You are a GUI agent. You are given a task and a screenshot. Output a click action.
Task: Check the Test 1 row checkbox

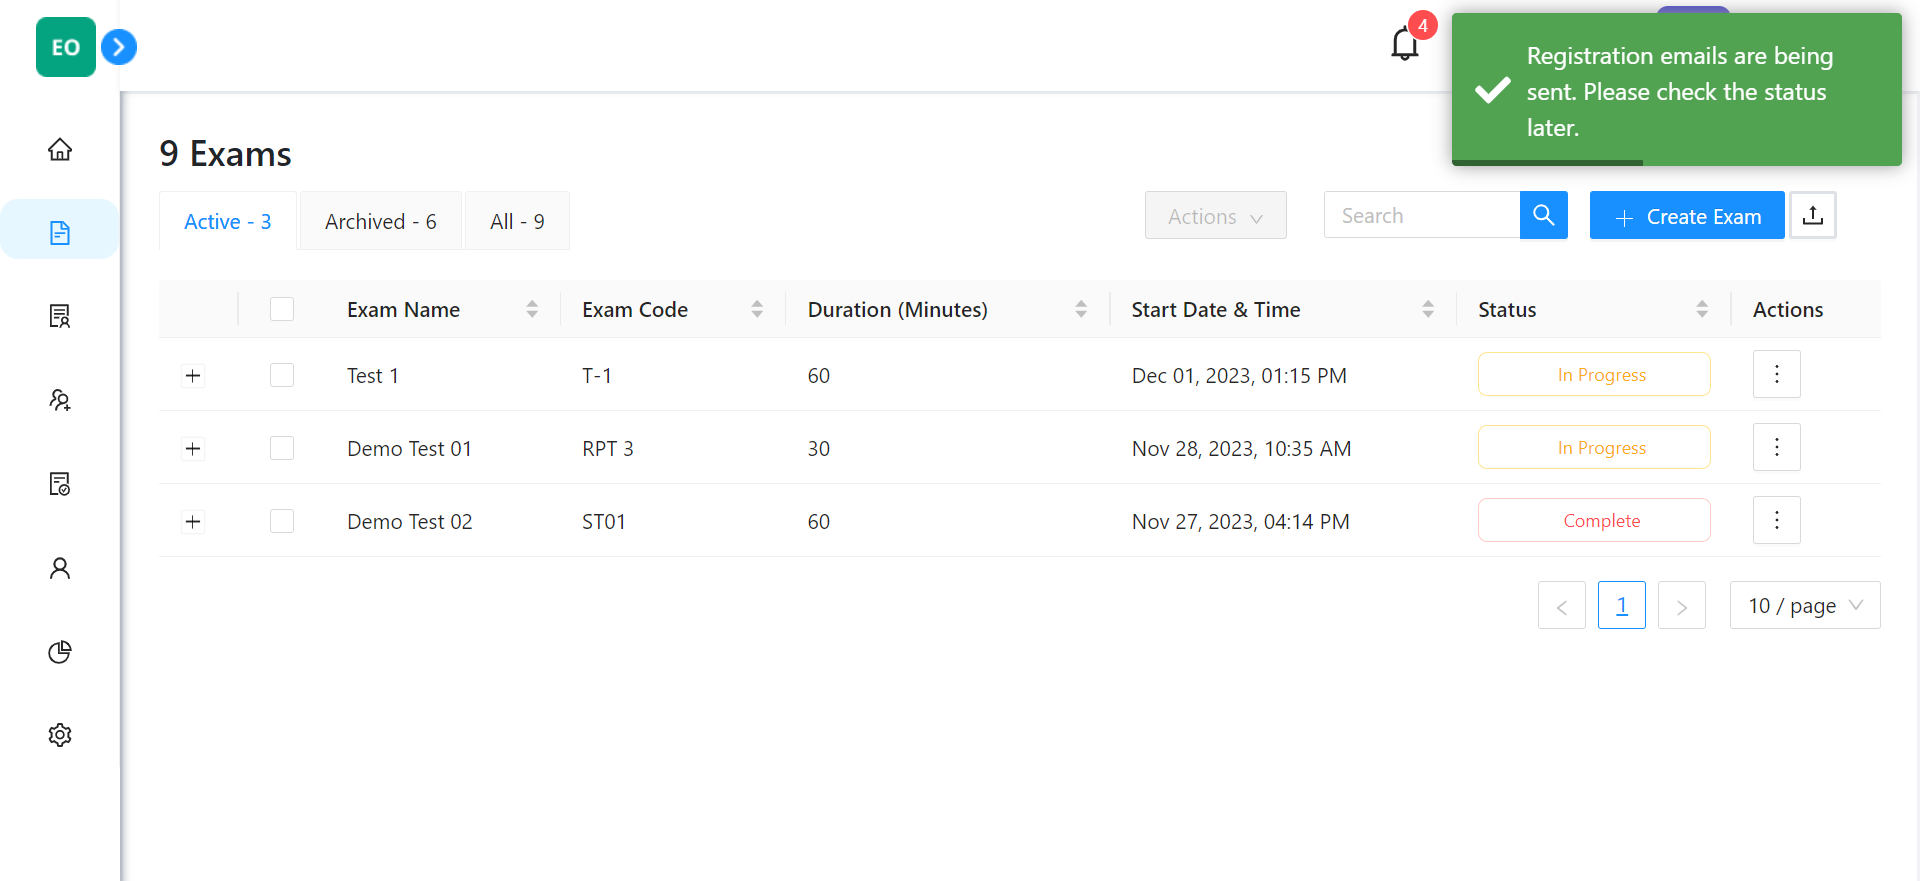point(282,375)
